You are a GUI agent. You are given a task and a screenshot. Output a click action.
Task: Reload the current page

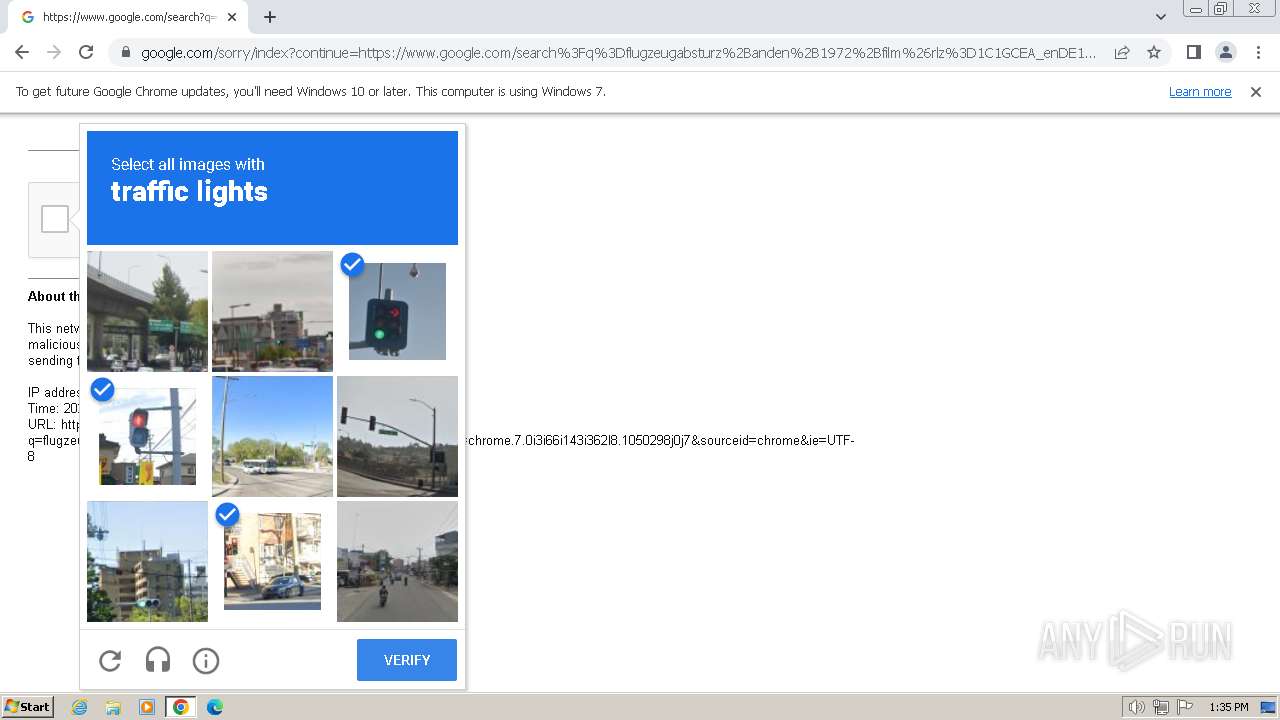click(86, 52)
